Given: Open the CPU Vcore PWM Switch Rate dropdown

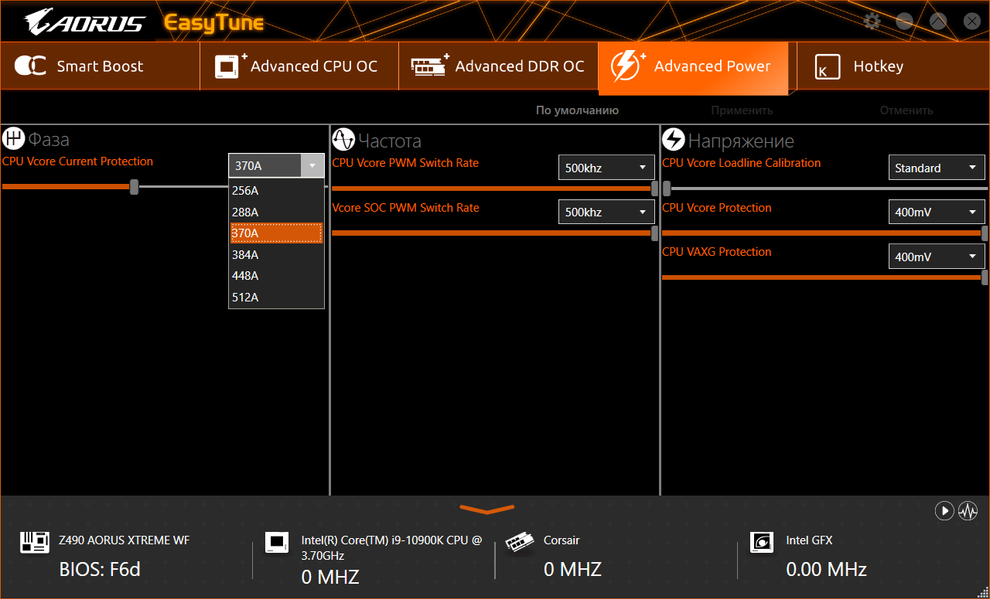Looking at the screenshot, I should [606, 168].
